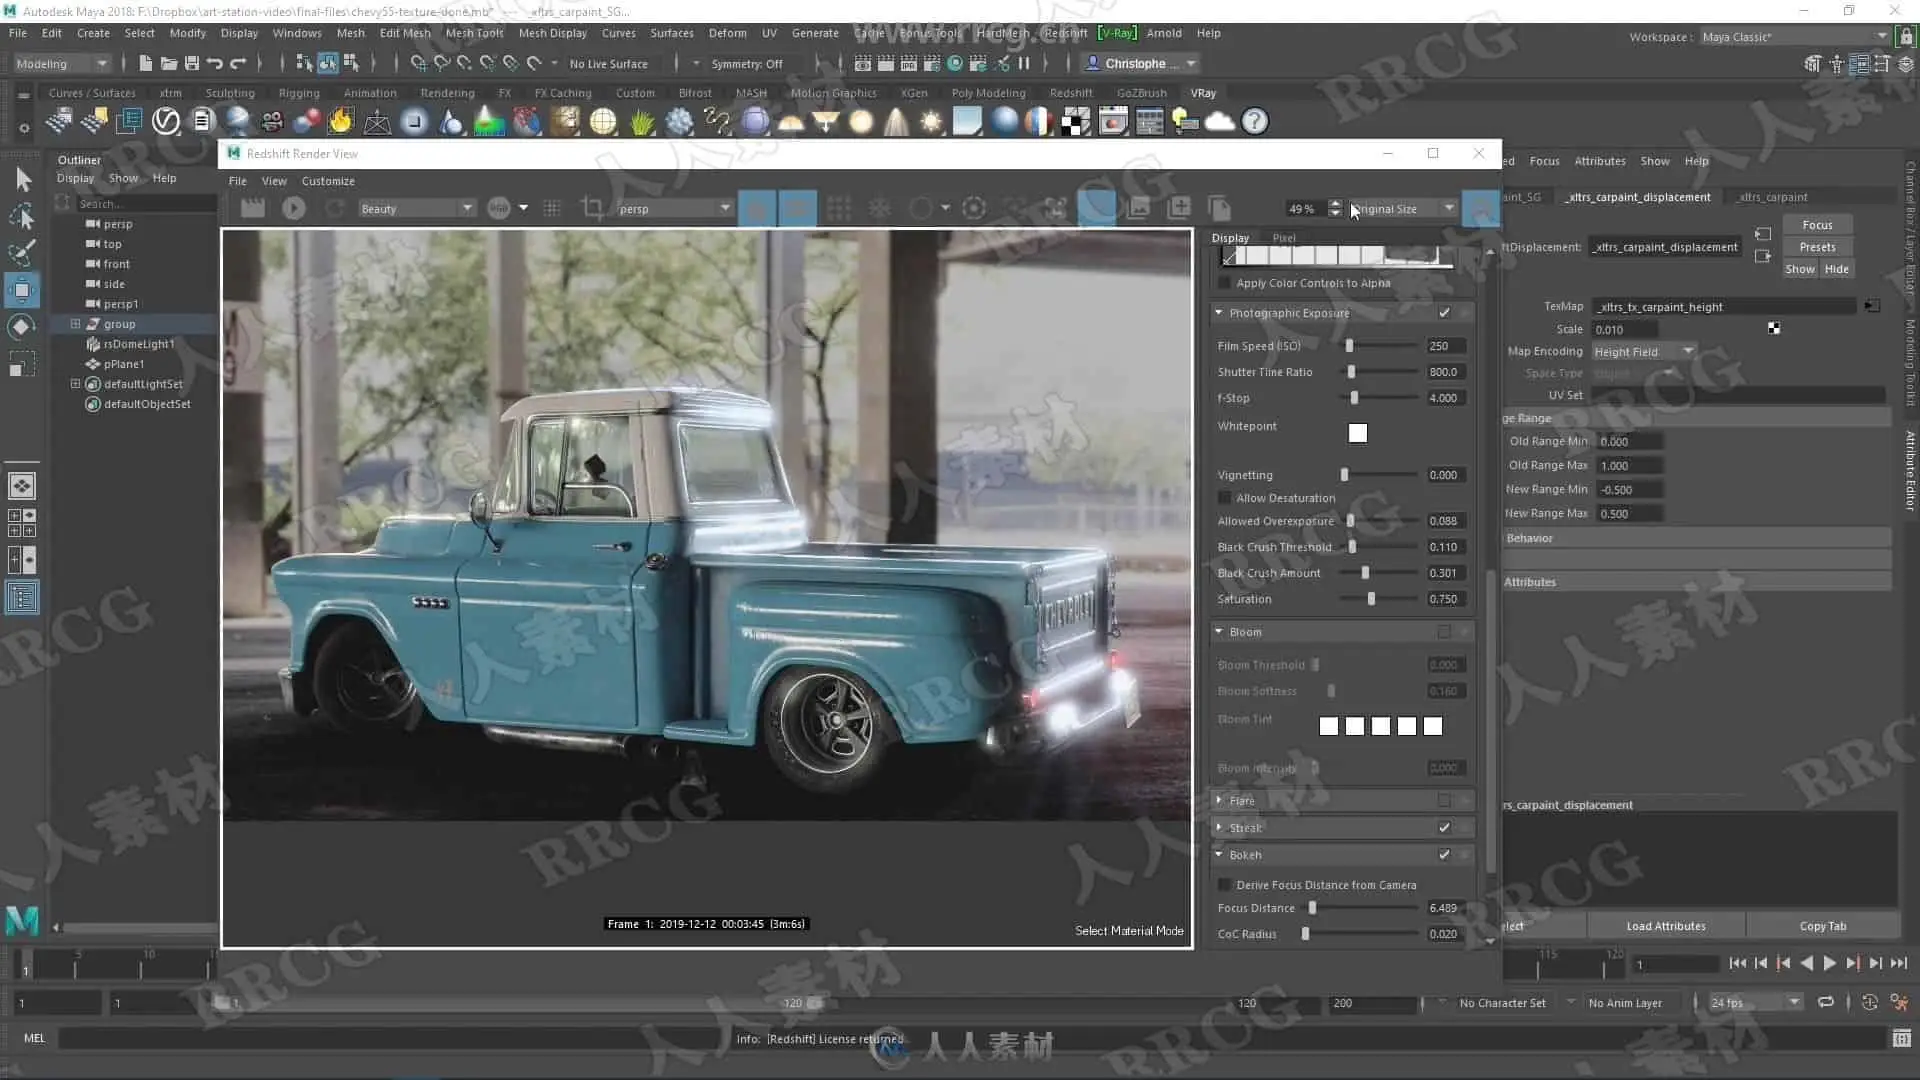Switch to the Poly Modeling shelf tab
The height and width of the screenshot is (1080, 1920).
click(x=988, y=93)
